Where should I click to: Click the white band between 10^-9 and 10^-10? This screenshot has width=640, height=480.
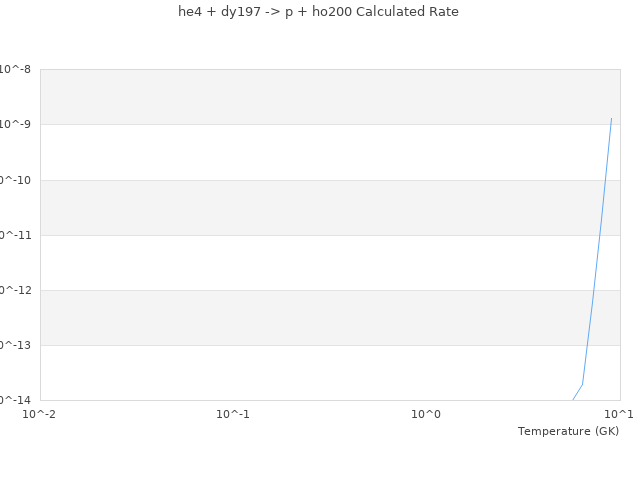(x=300, y=152)
